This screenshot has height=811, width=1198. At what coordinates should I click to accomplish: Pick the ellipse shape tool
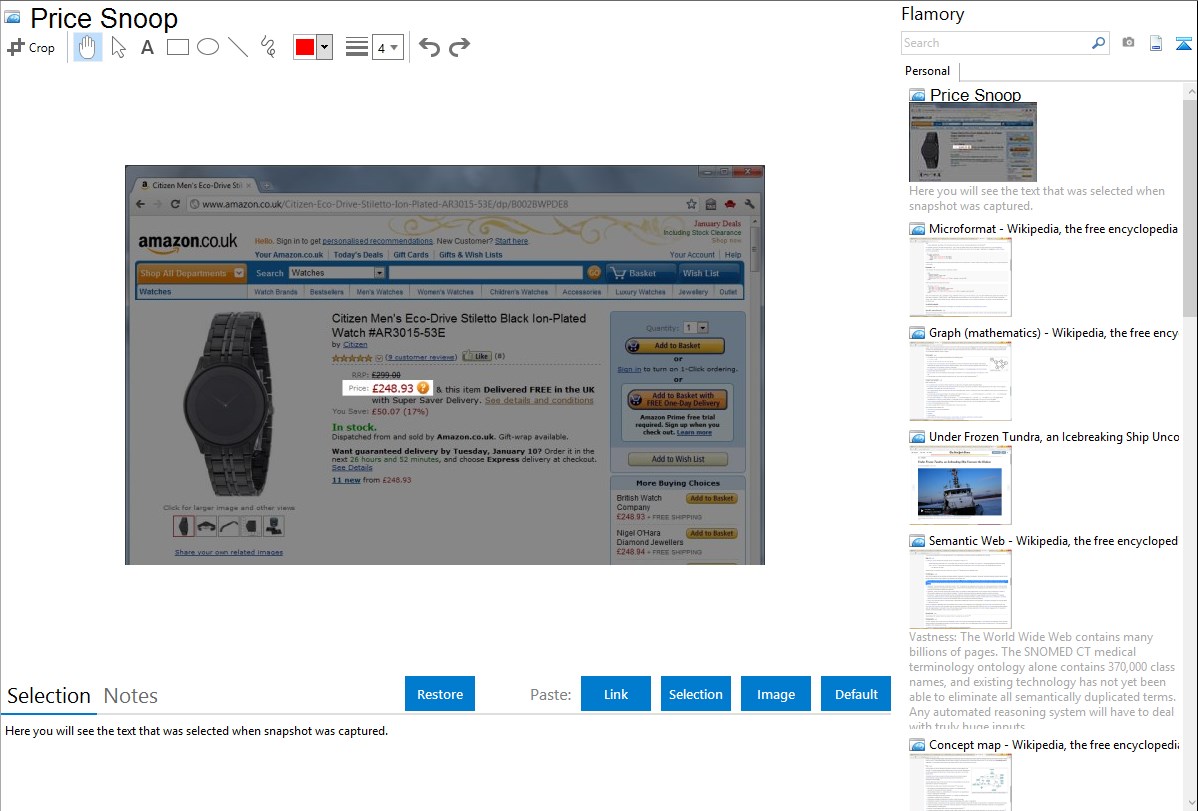[208, 47]
